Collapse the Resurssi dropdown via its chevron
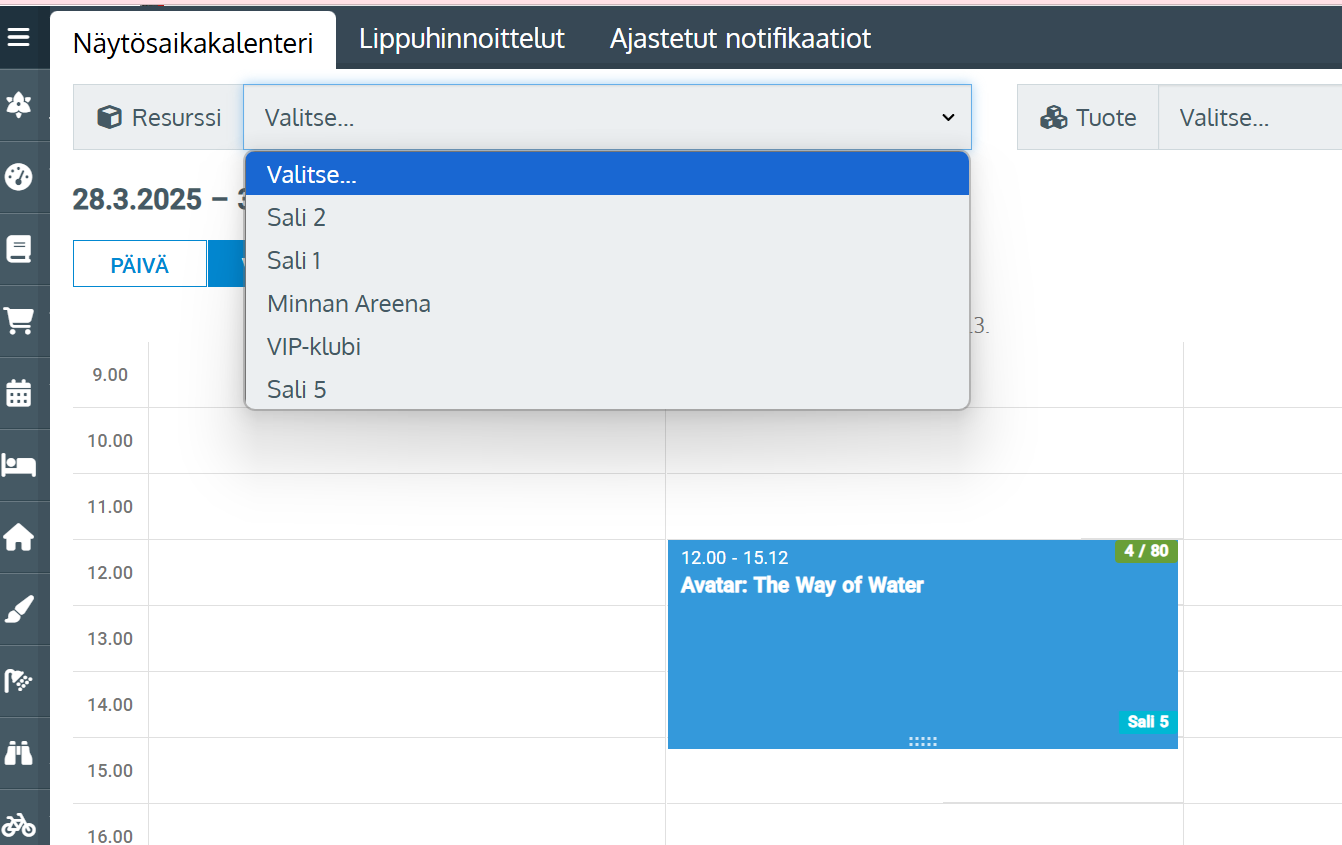This screenshot has width=1342, height=845. (x=948, y=118)
